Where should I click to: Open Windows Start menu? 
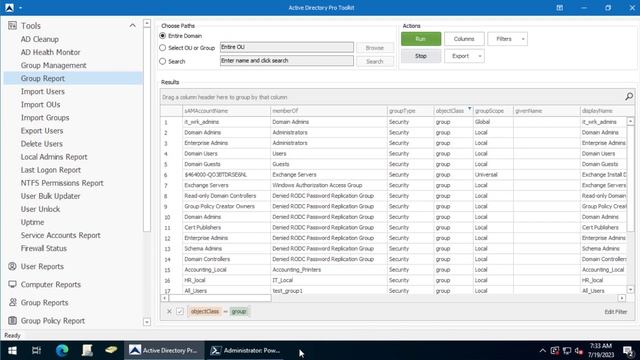tap(12, 351)
